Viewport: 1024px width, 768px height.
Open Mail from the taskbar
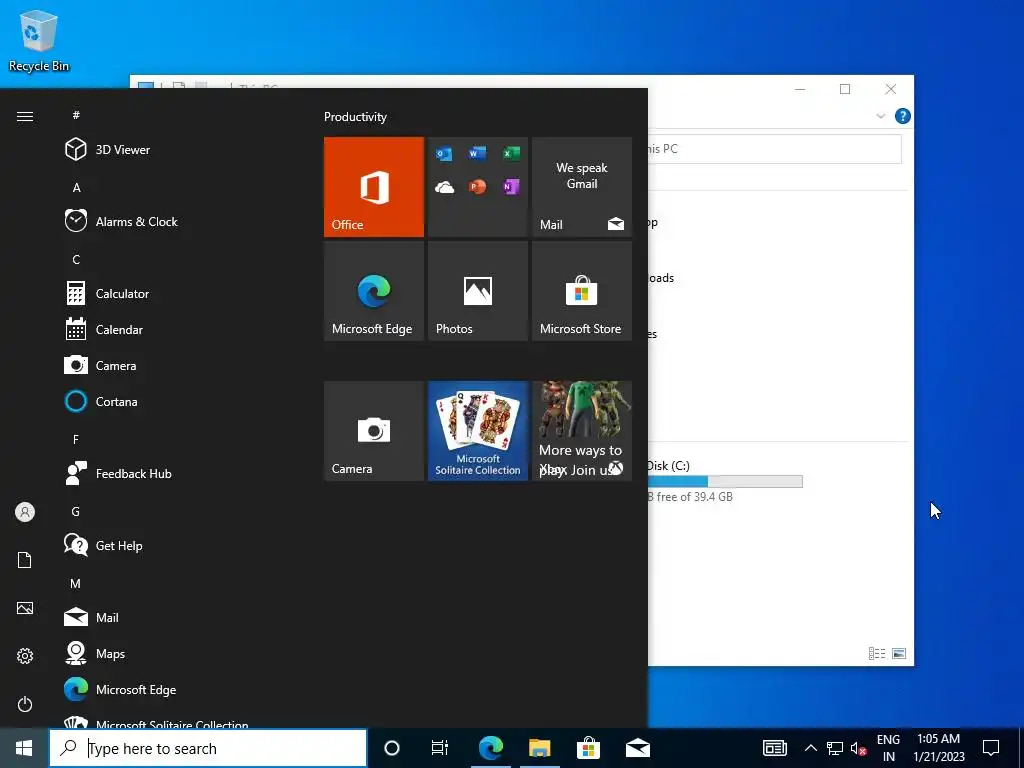637,748
